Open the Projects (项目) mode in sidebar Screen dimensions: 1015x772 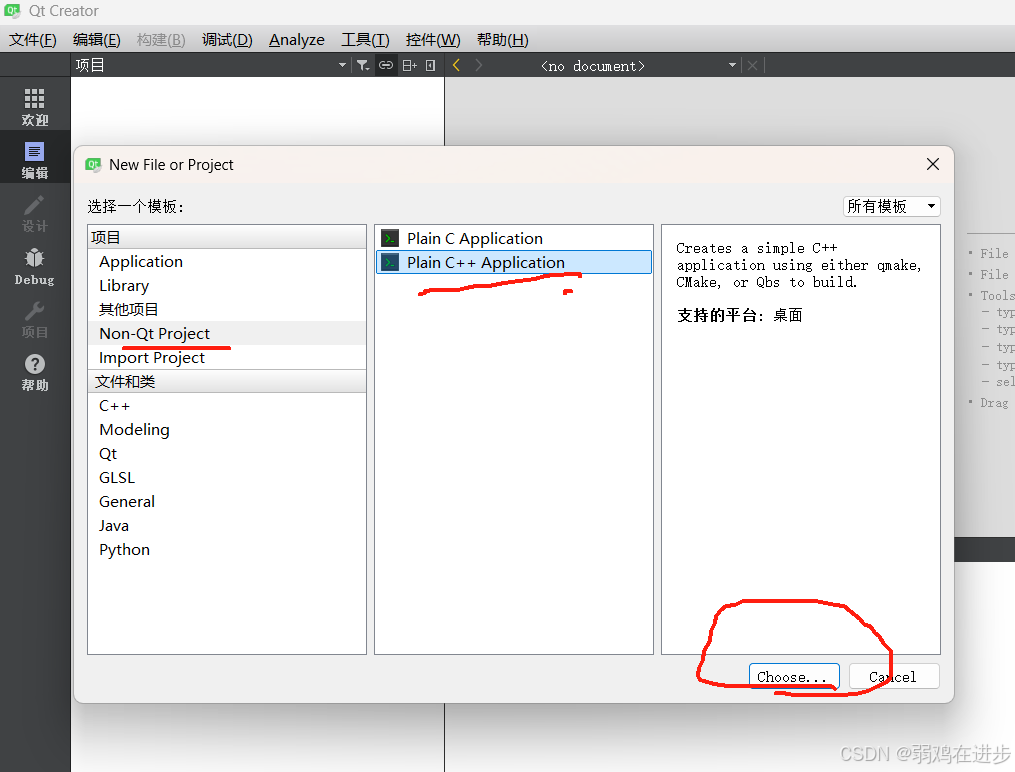[34, 320]
